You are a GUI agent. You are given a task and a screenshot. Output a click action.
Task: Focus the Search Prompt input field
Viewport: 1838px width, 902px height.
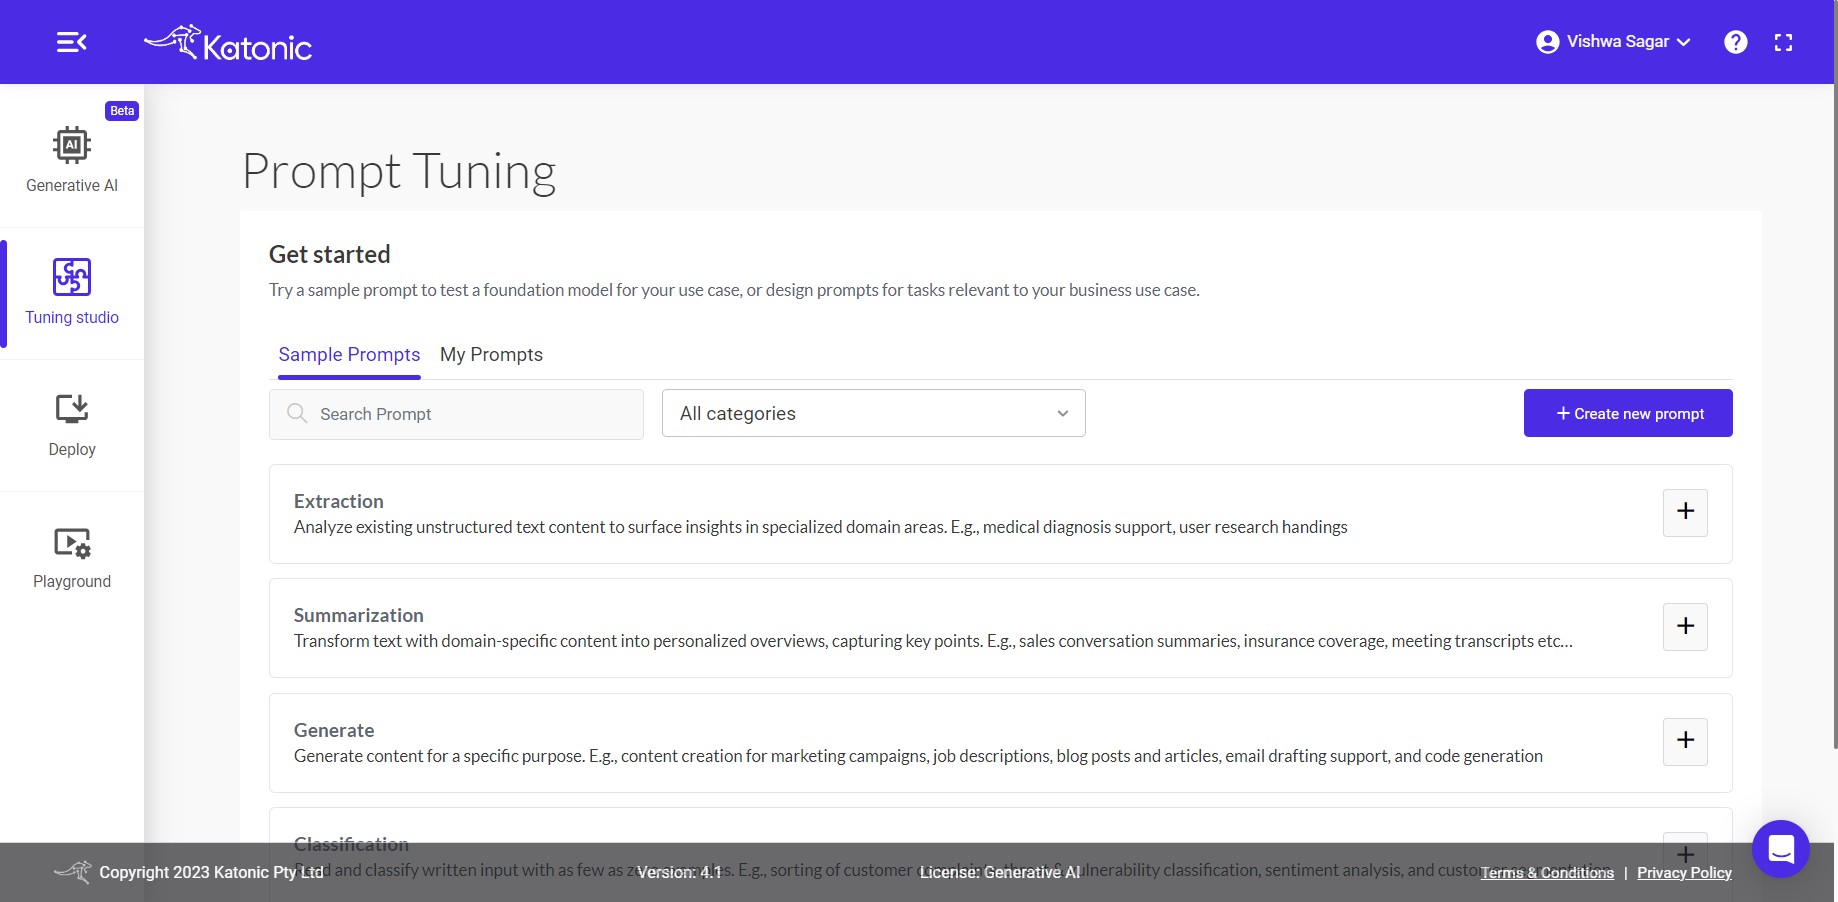456,414
